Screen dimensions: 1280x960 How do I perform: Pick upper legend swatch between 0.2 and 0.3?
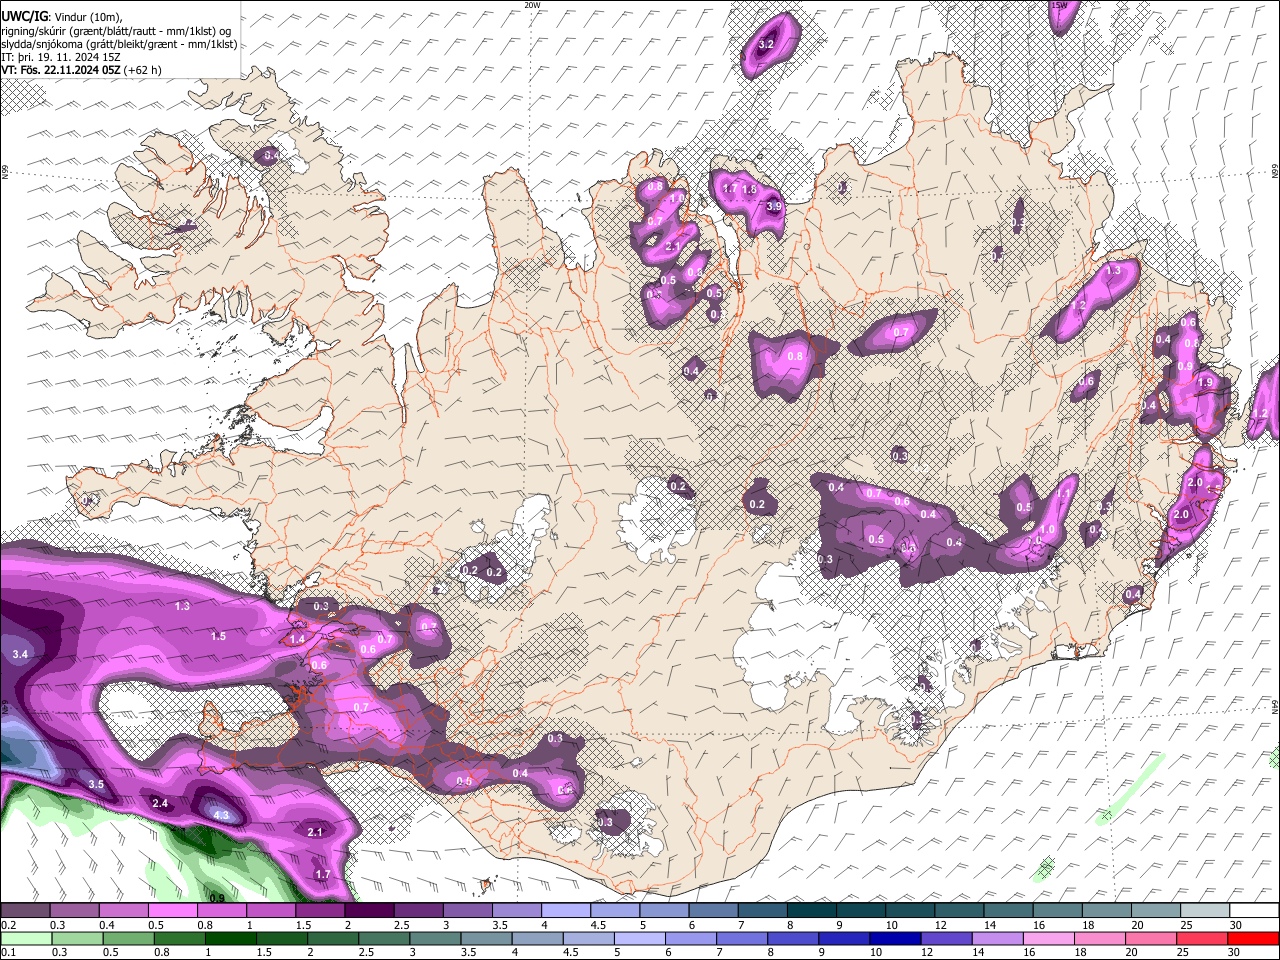click(25, 911)
